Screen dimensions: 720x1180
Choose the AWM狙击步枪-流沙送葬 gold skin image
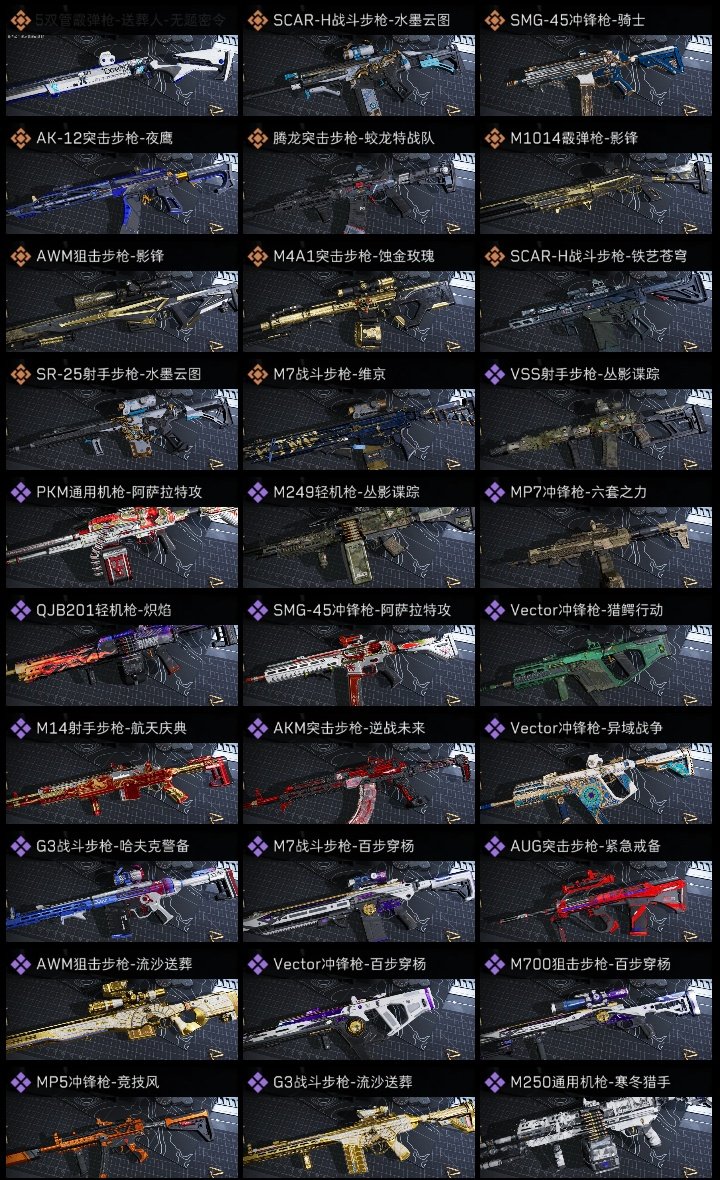click(x=122, y=1020)
